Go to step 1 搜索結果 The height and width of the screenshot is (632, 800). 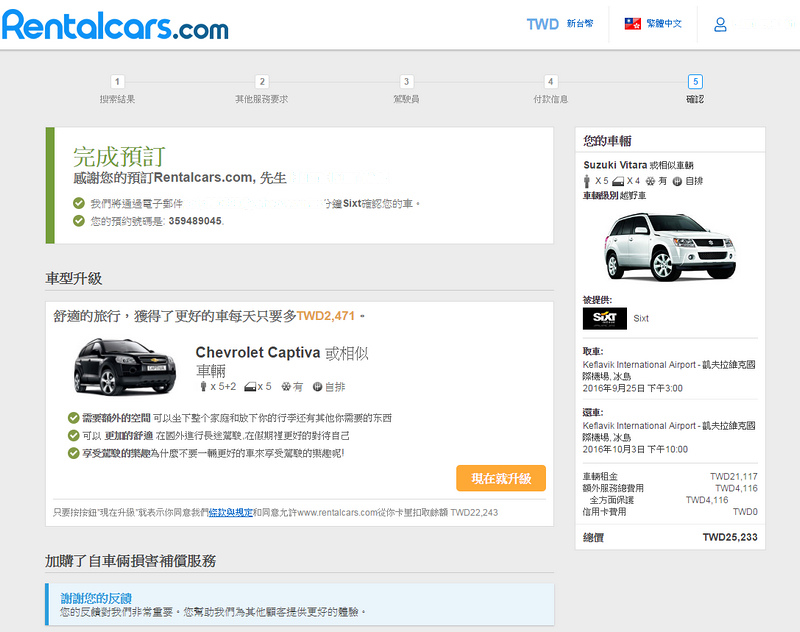[x=117, y=89]
